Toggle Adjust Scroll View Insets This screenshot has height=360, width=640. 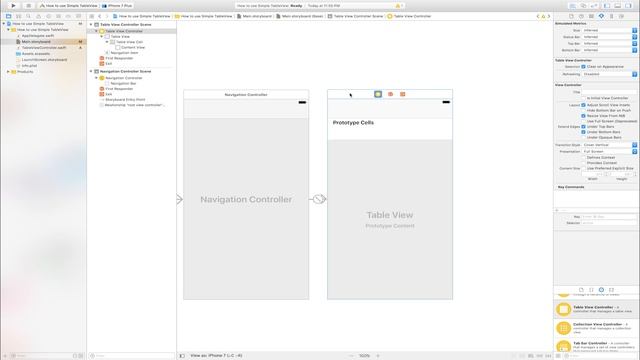(x=583, y=105)
